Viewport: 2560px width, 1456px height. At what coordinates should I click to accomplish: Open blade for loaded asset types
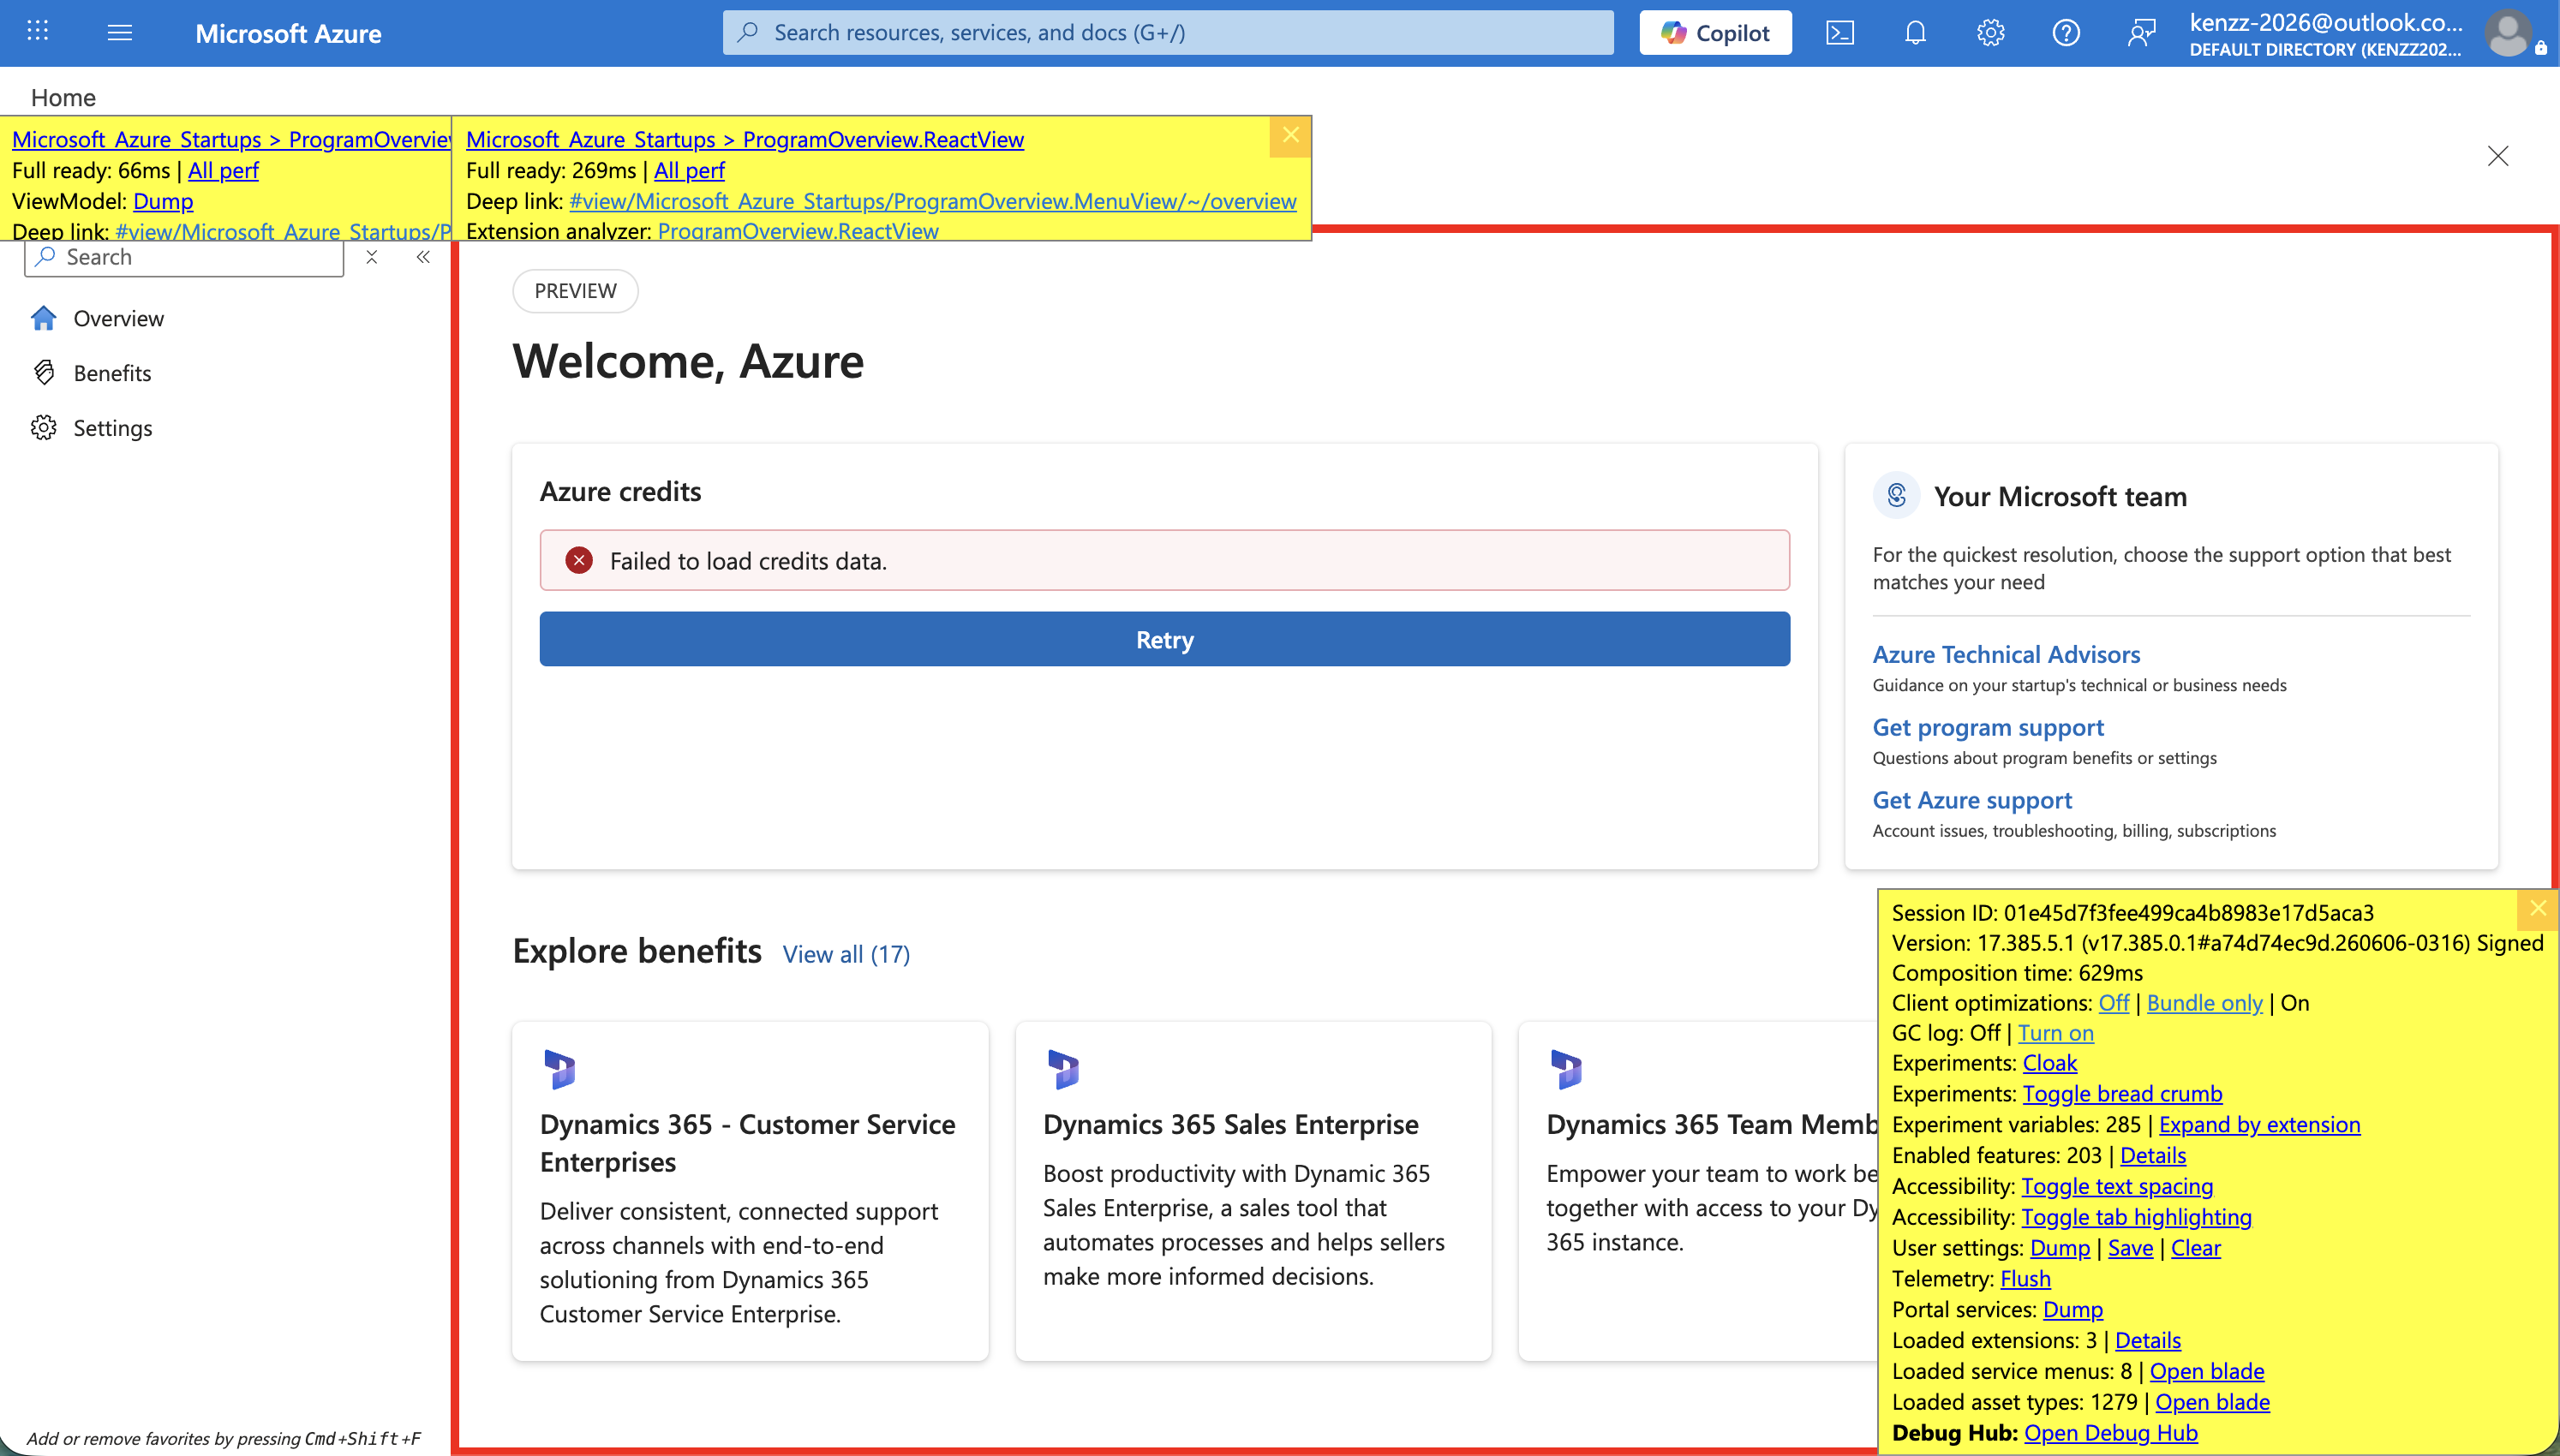[2212, 1402]
